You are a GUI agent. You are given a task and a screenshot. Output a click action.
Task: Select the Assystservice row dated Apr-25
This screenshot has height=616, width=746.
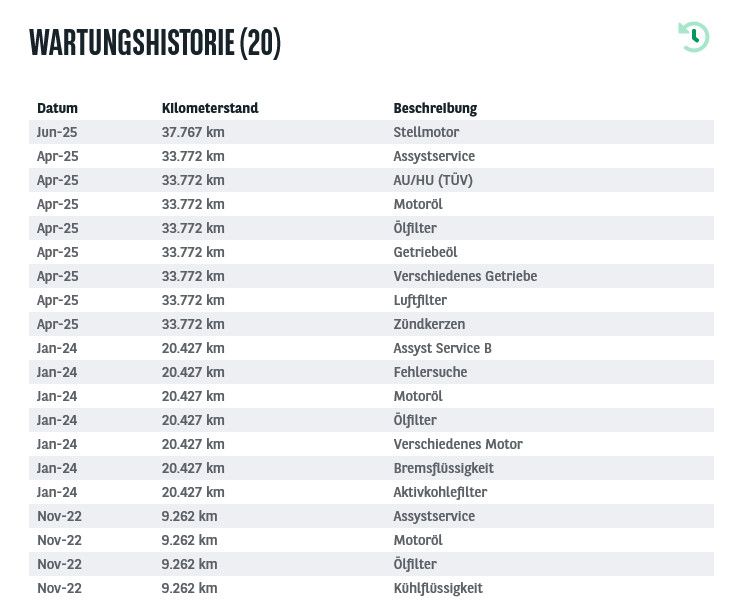click(x=434, y=156)
